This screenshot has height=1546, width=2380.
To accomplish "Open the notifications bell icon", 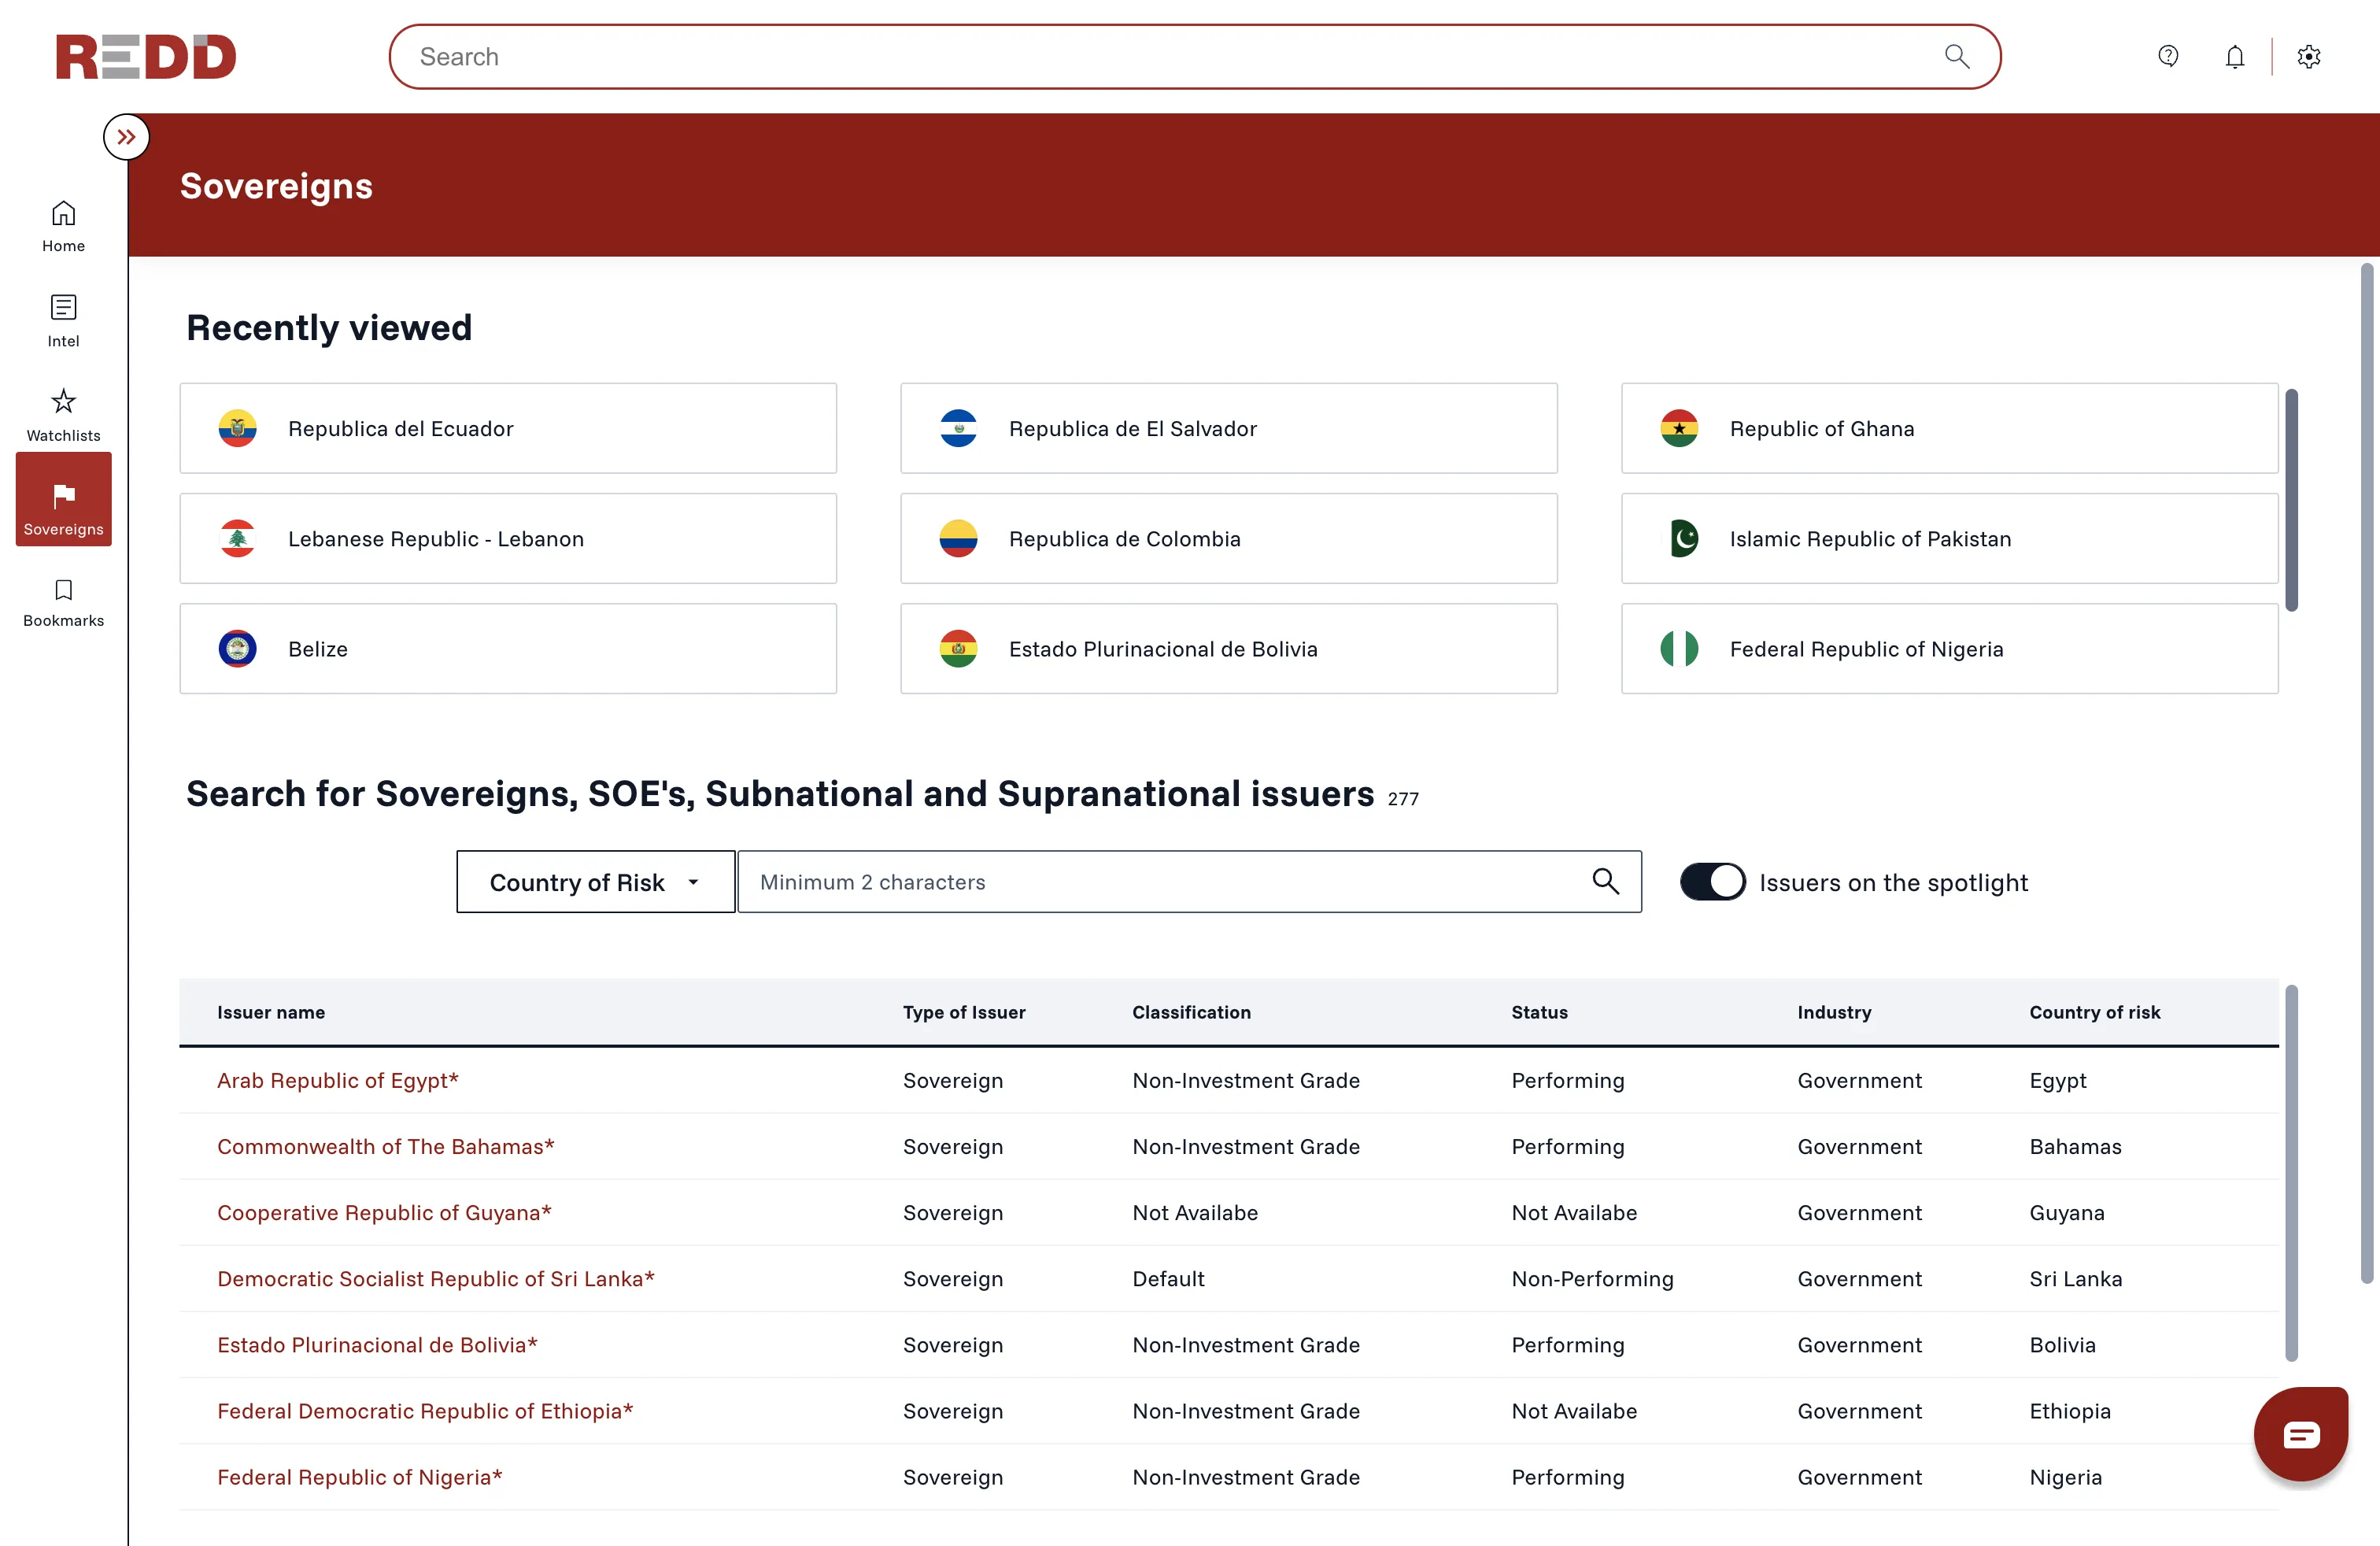I will pyautogui.click(x=2234, y=56).
